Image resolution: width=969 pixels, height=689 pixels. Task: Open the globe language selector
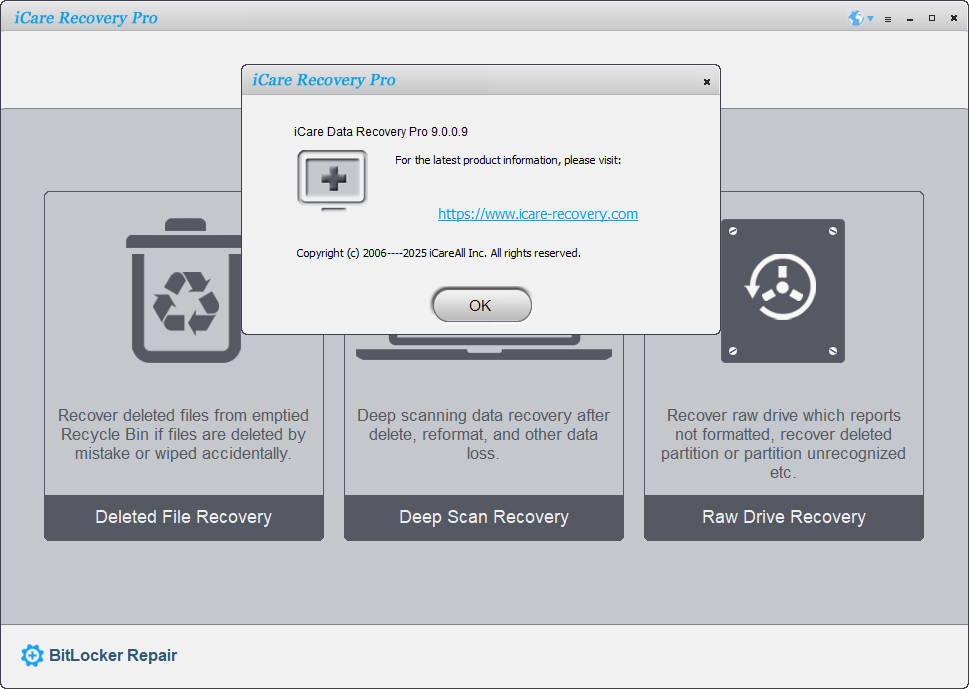click(x=860, y=19)
